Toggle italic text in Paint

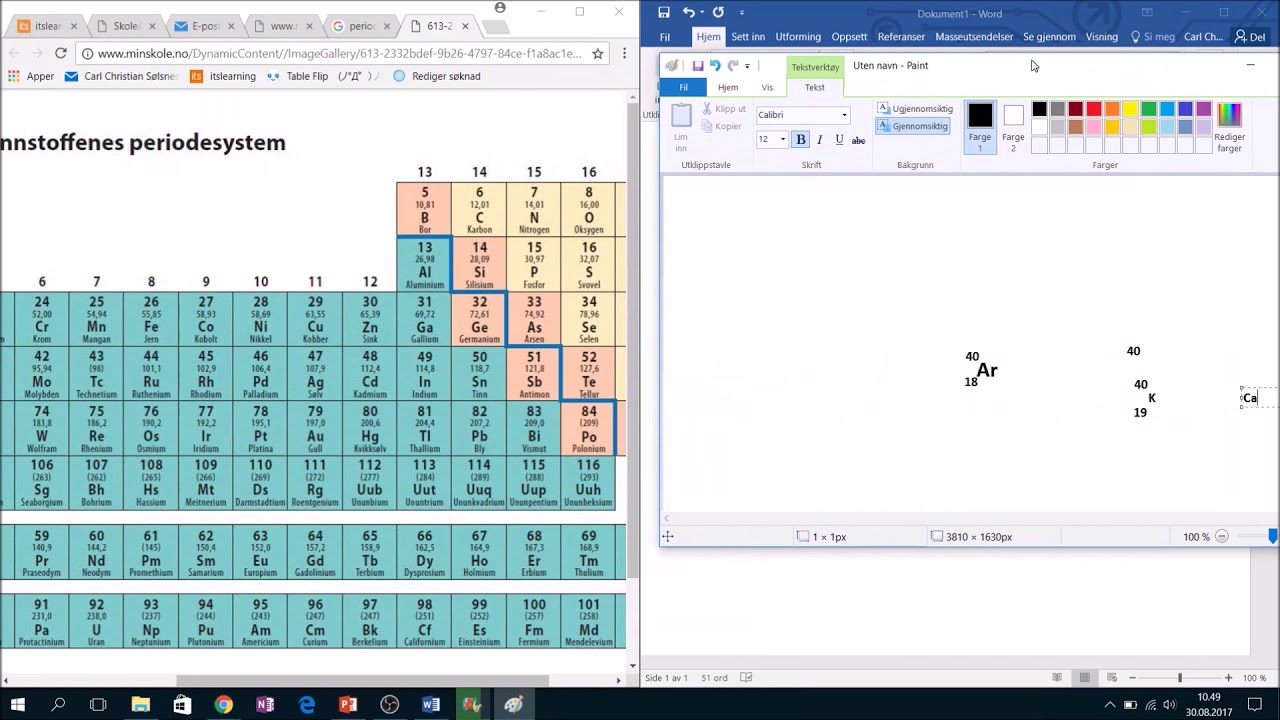pyautogui.click(x=820, y=140)
